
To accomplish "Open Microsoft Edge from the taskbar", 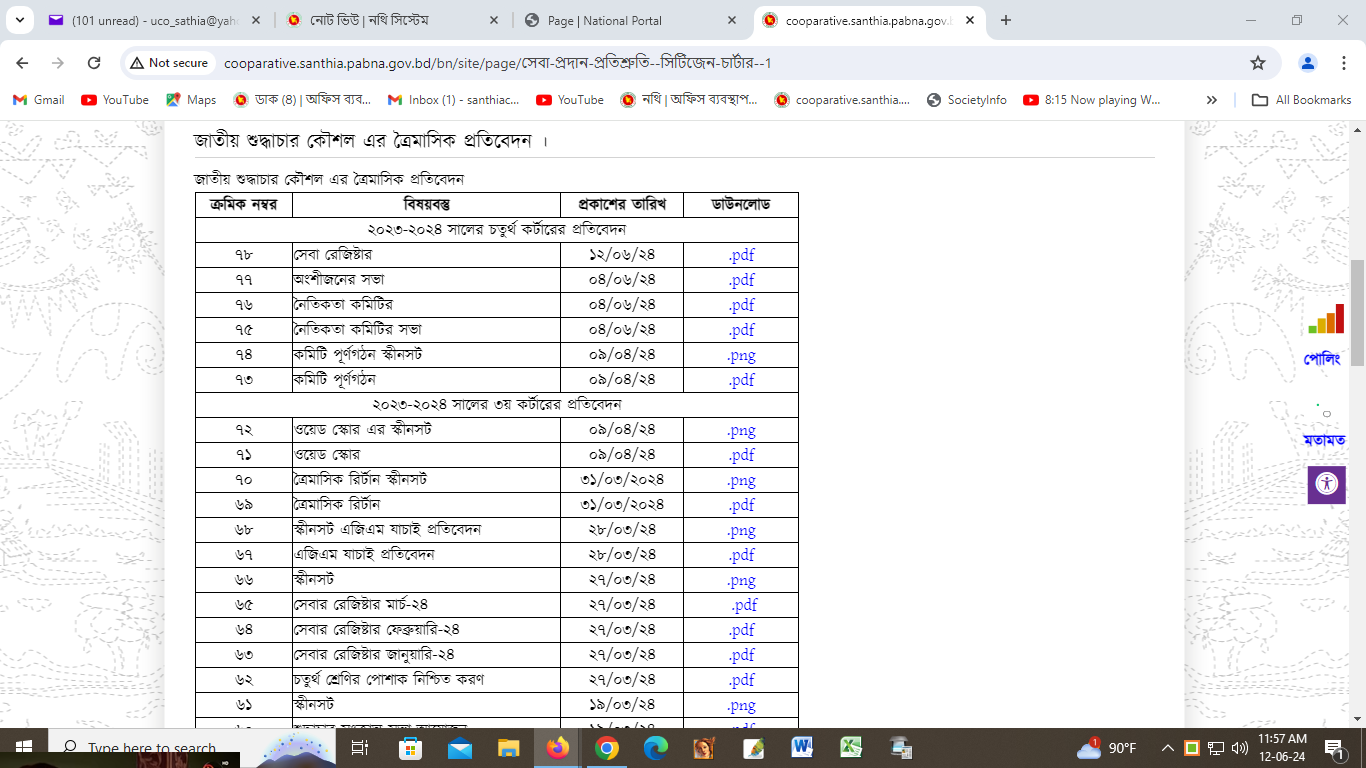I will (655, 748).
